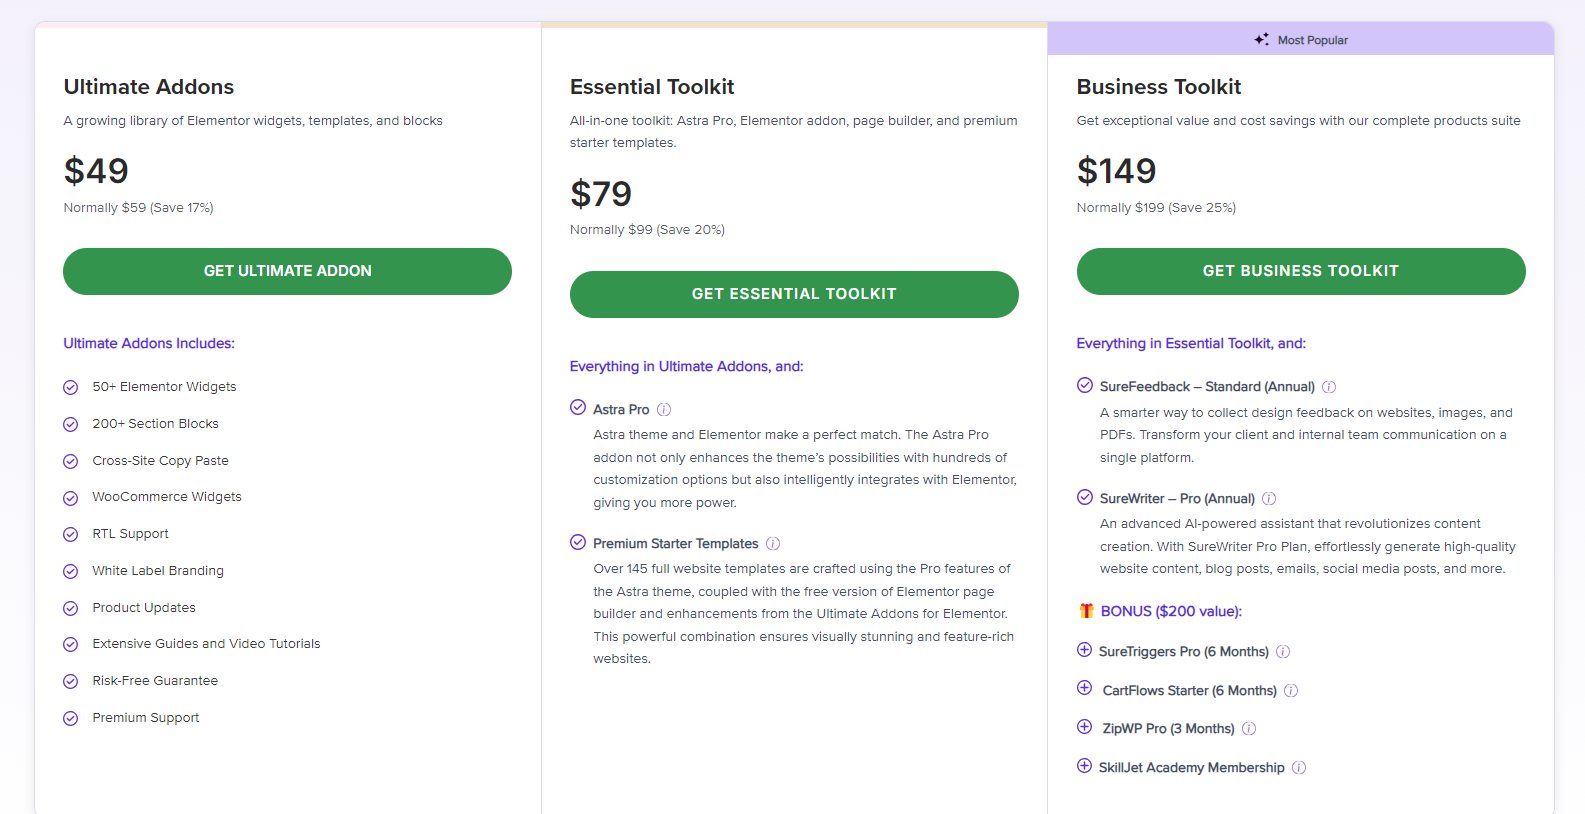1585x814 pixels.
Task: Click the GET BUSINESS TOOLKIT button
Action: [1300, 271]
